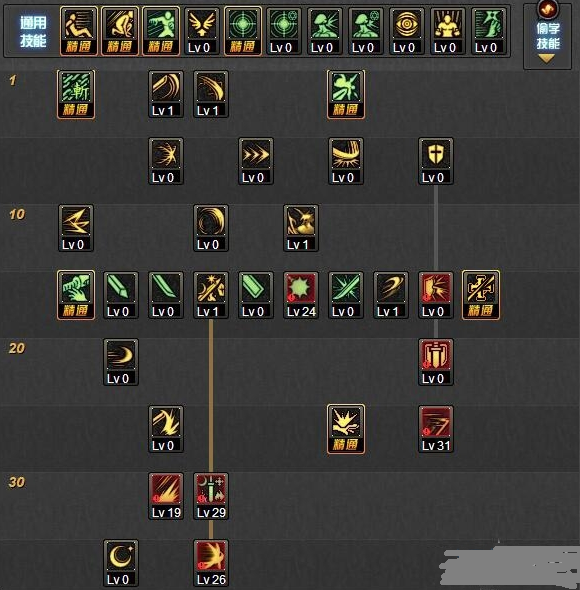Select the mastered green bug skill in row 1
The image size is (580, 590).
346,94
